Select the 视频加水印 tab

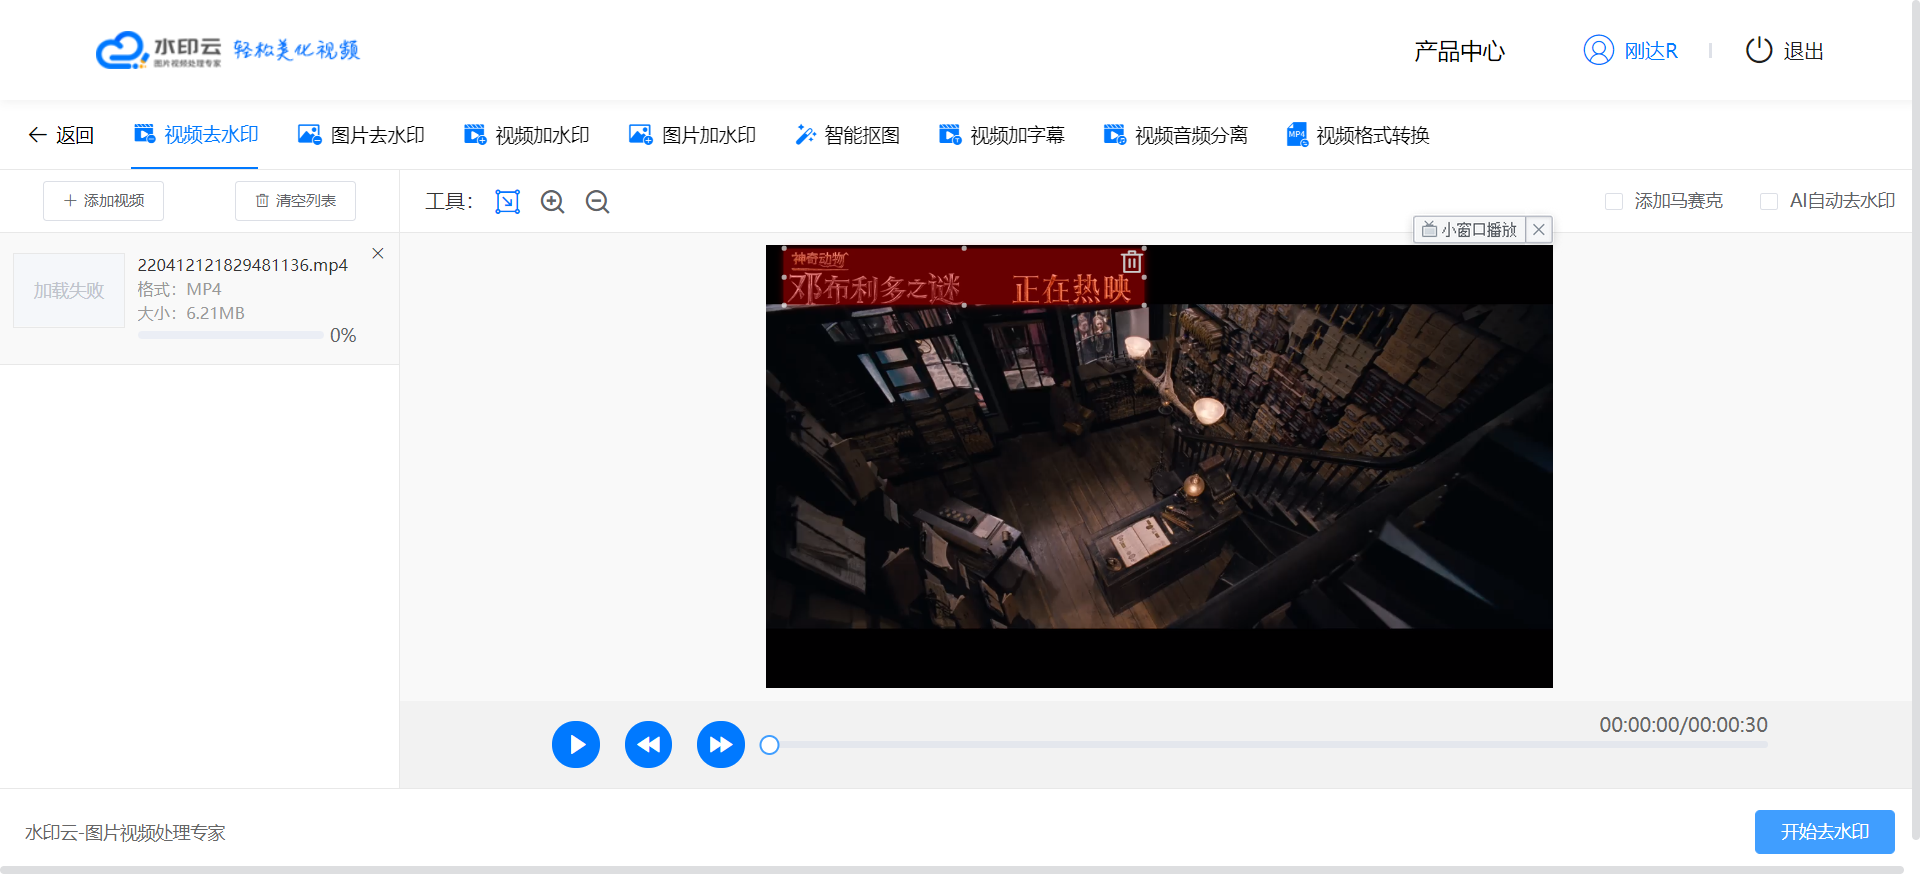click(526, 135)
